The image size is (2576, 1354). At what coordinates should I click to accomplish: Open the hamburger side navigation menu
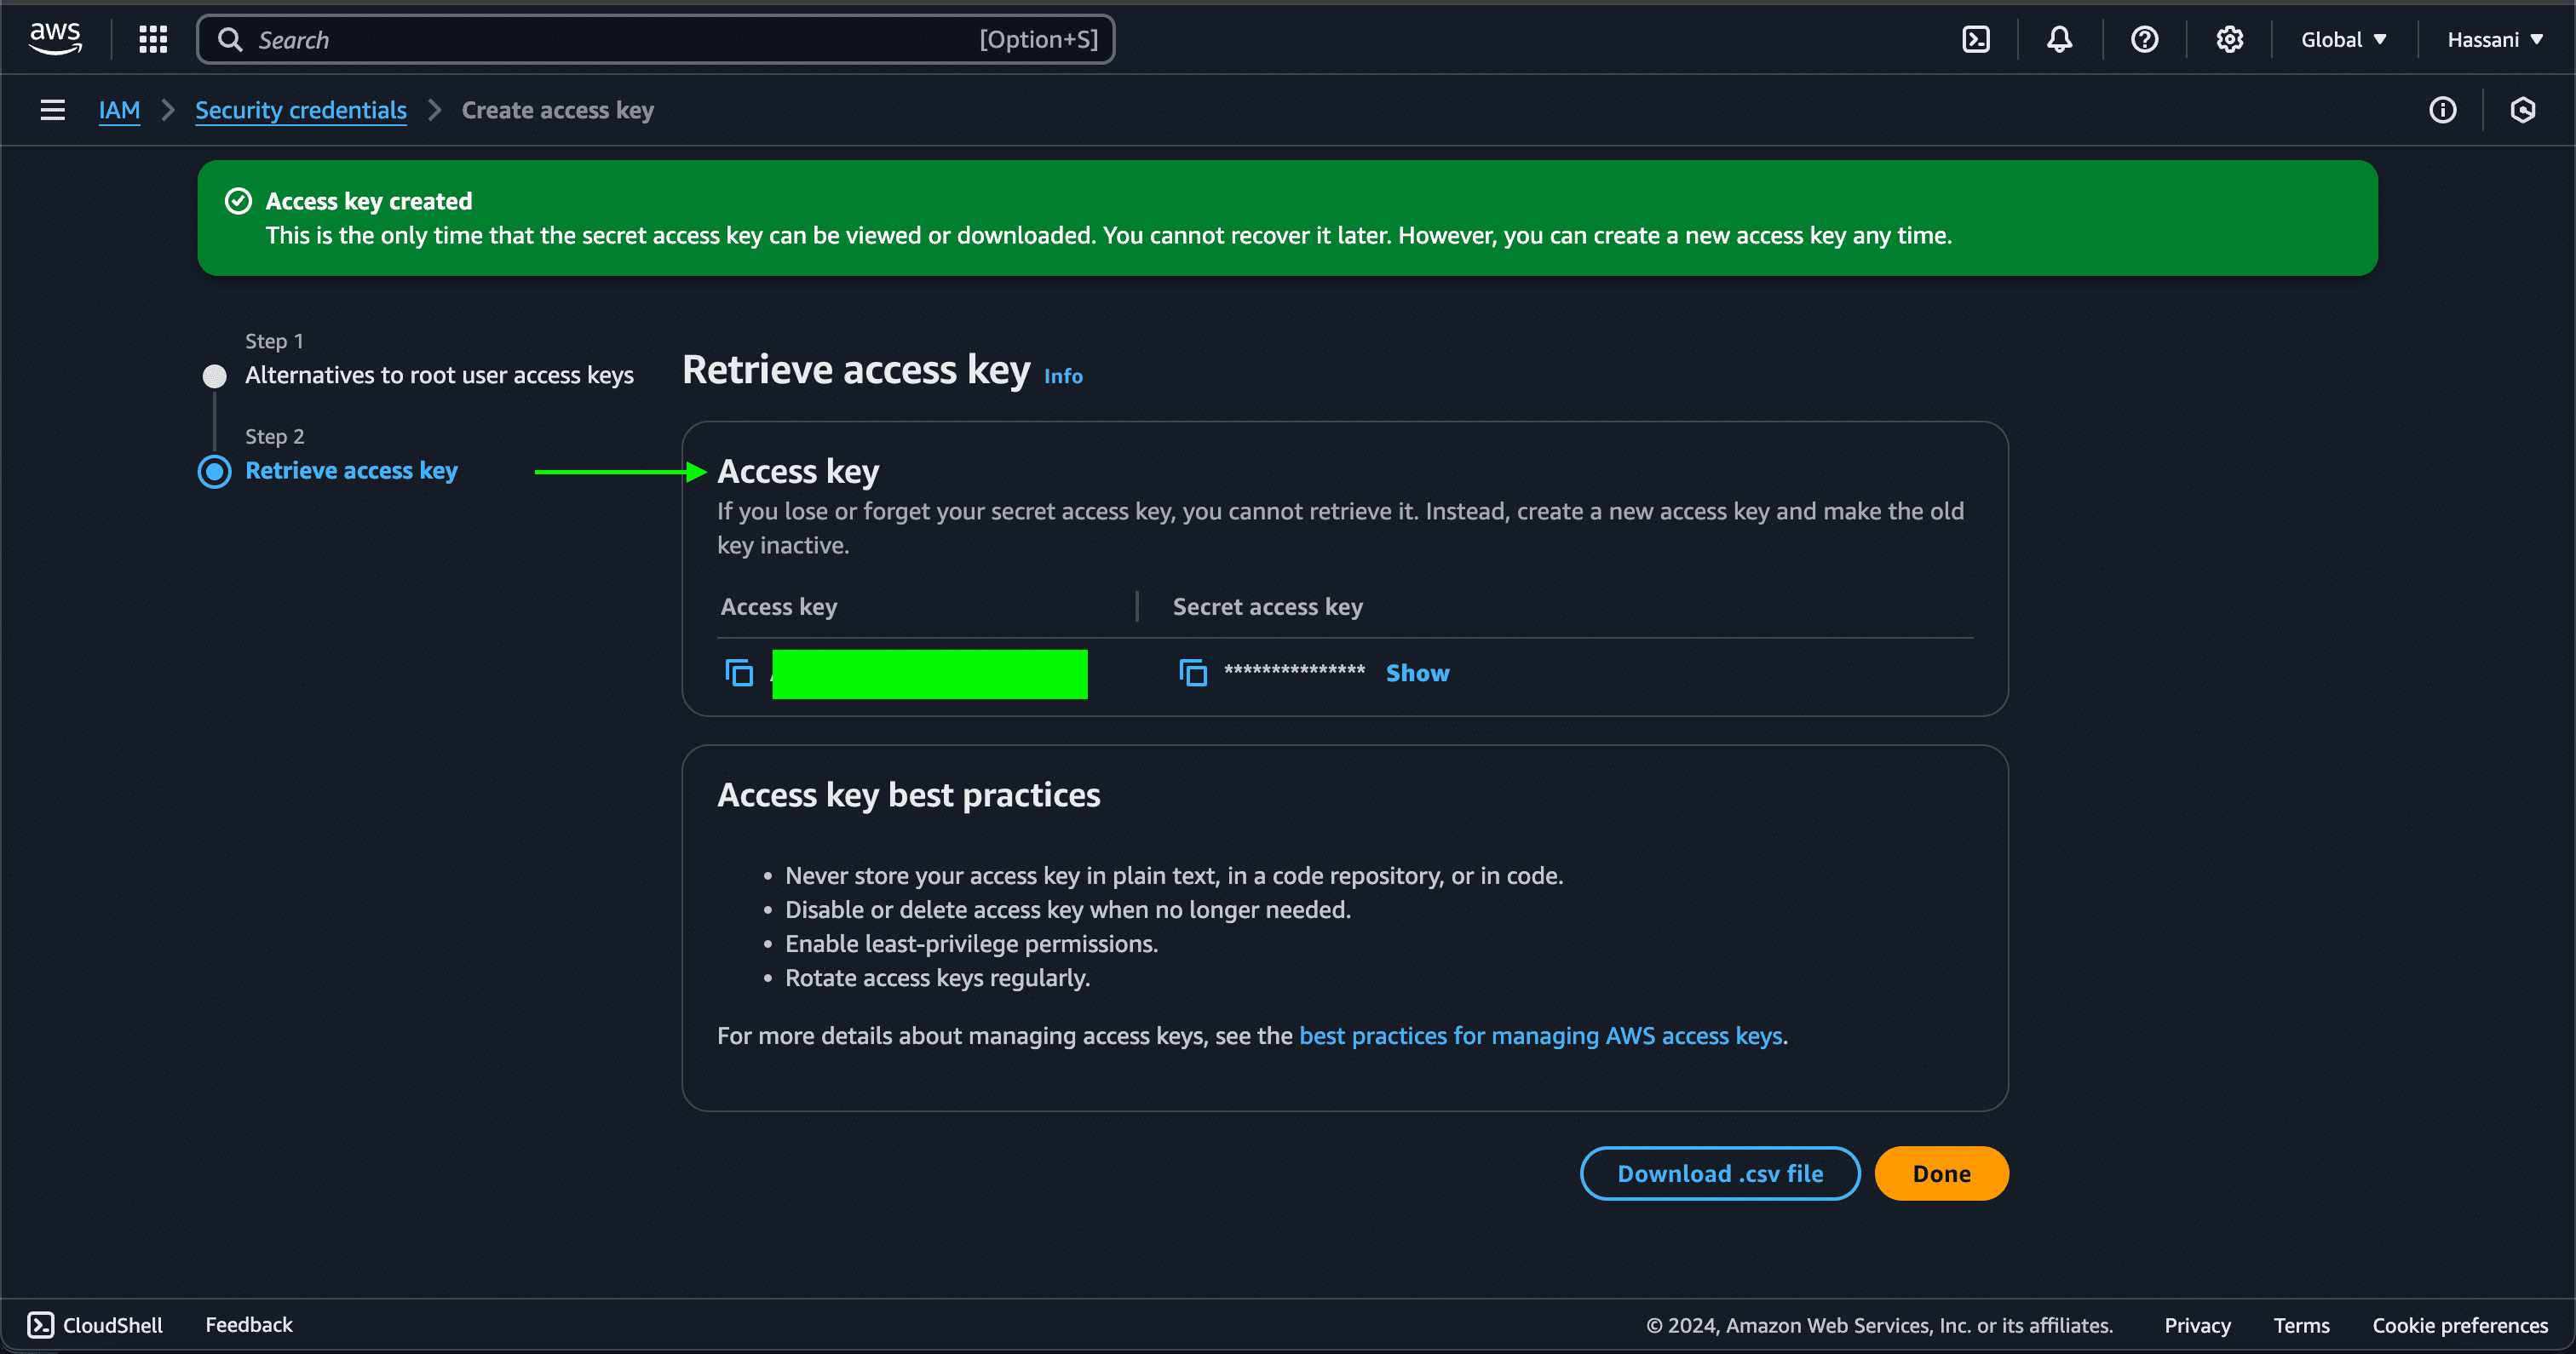click(x=52, y=110)
